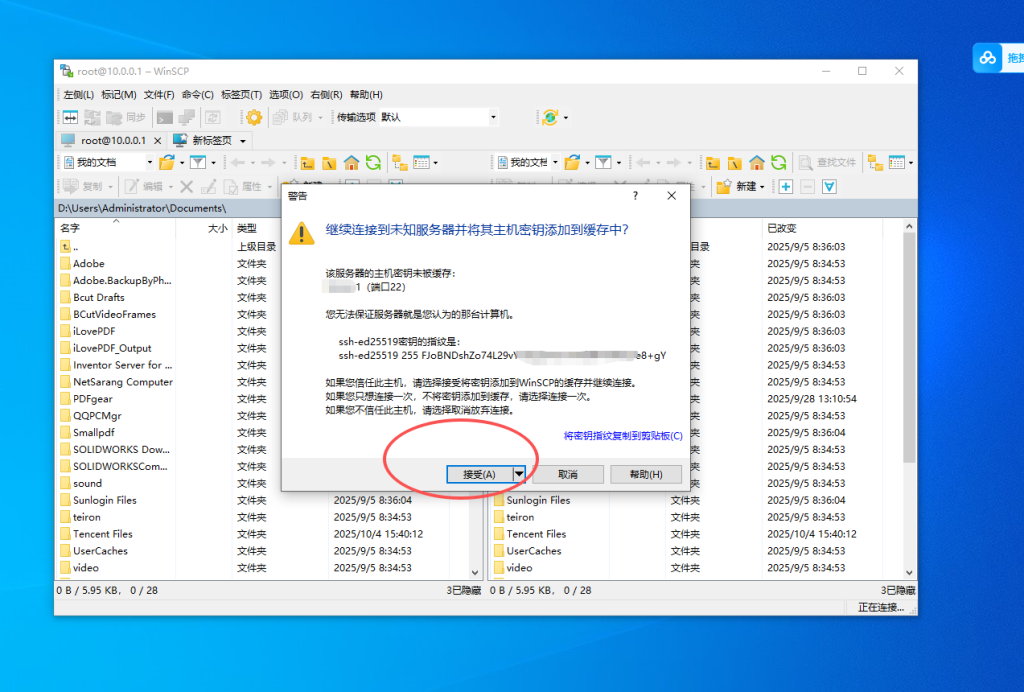Create new item with 新建 folder icon
This screenshot has height=692, width=1024.
(x=724, y=187)
